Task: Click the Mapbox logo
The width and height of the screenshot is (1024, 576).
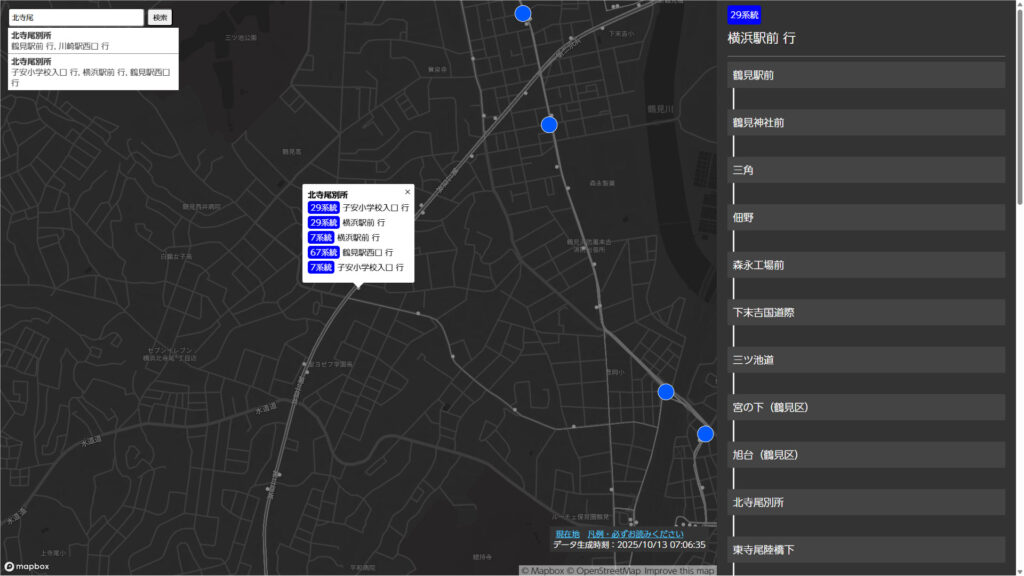Action: (x=26, y=566)
